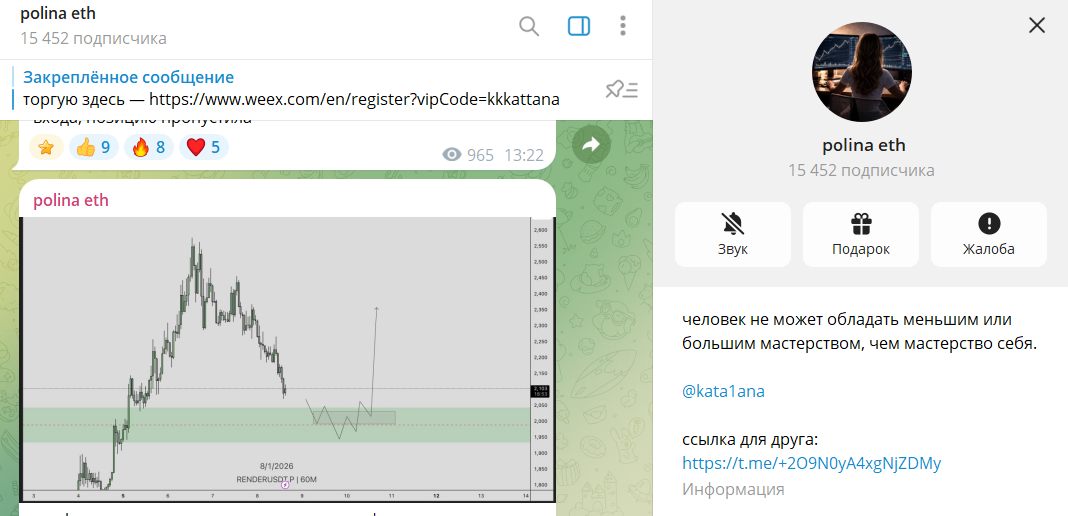Open the @kata1ana username link
1068x516 pixels.
pos(723,391)
